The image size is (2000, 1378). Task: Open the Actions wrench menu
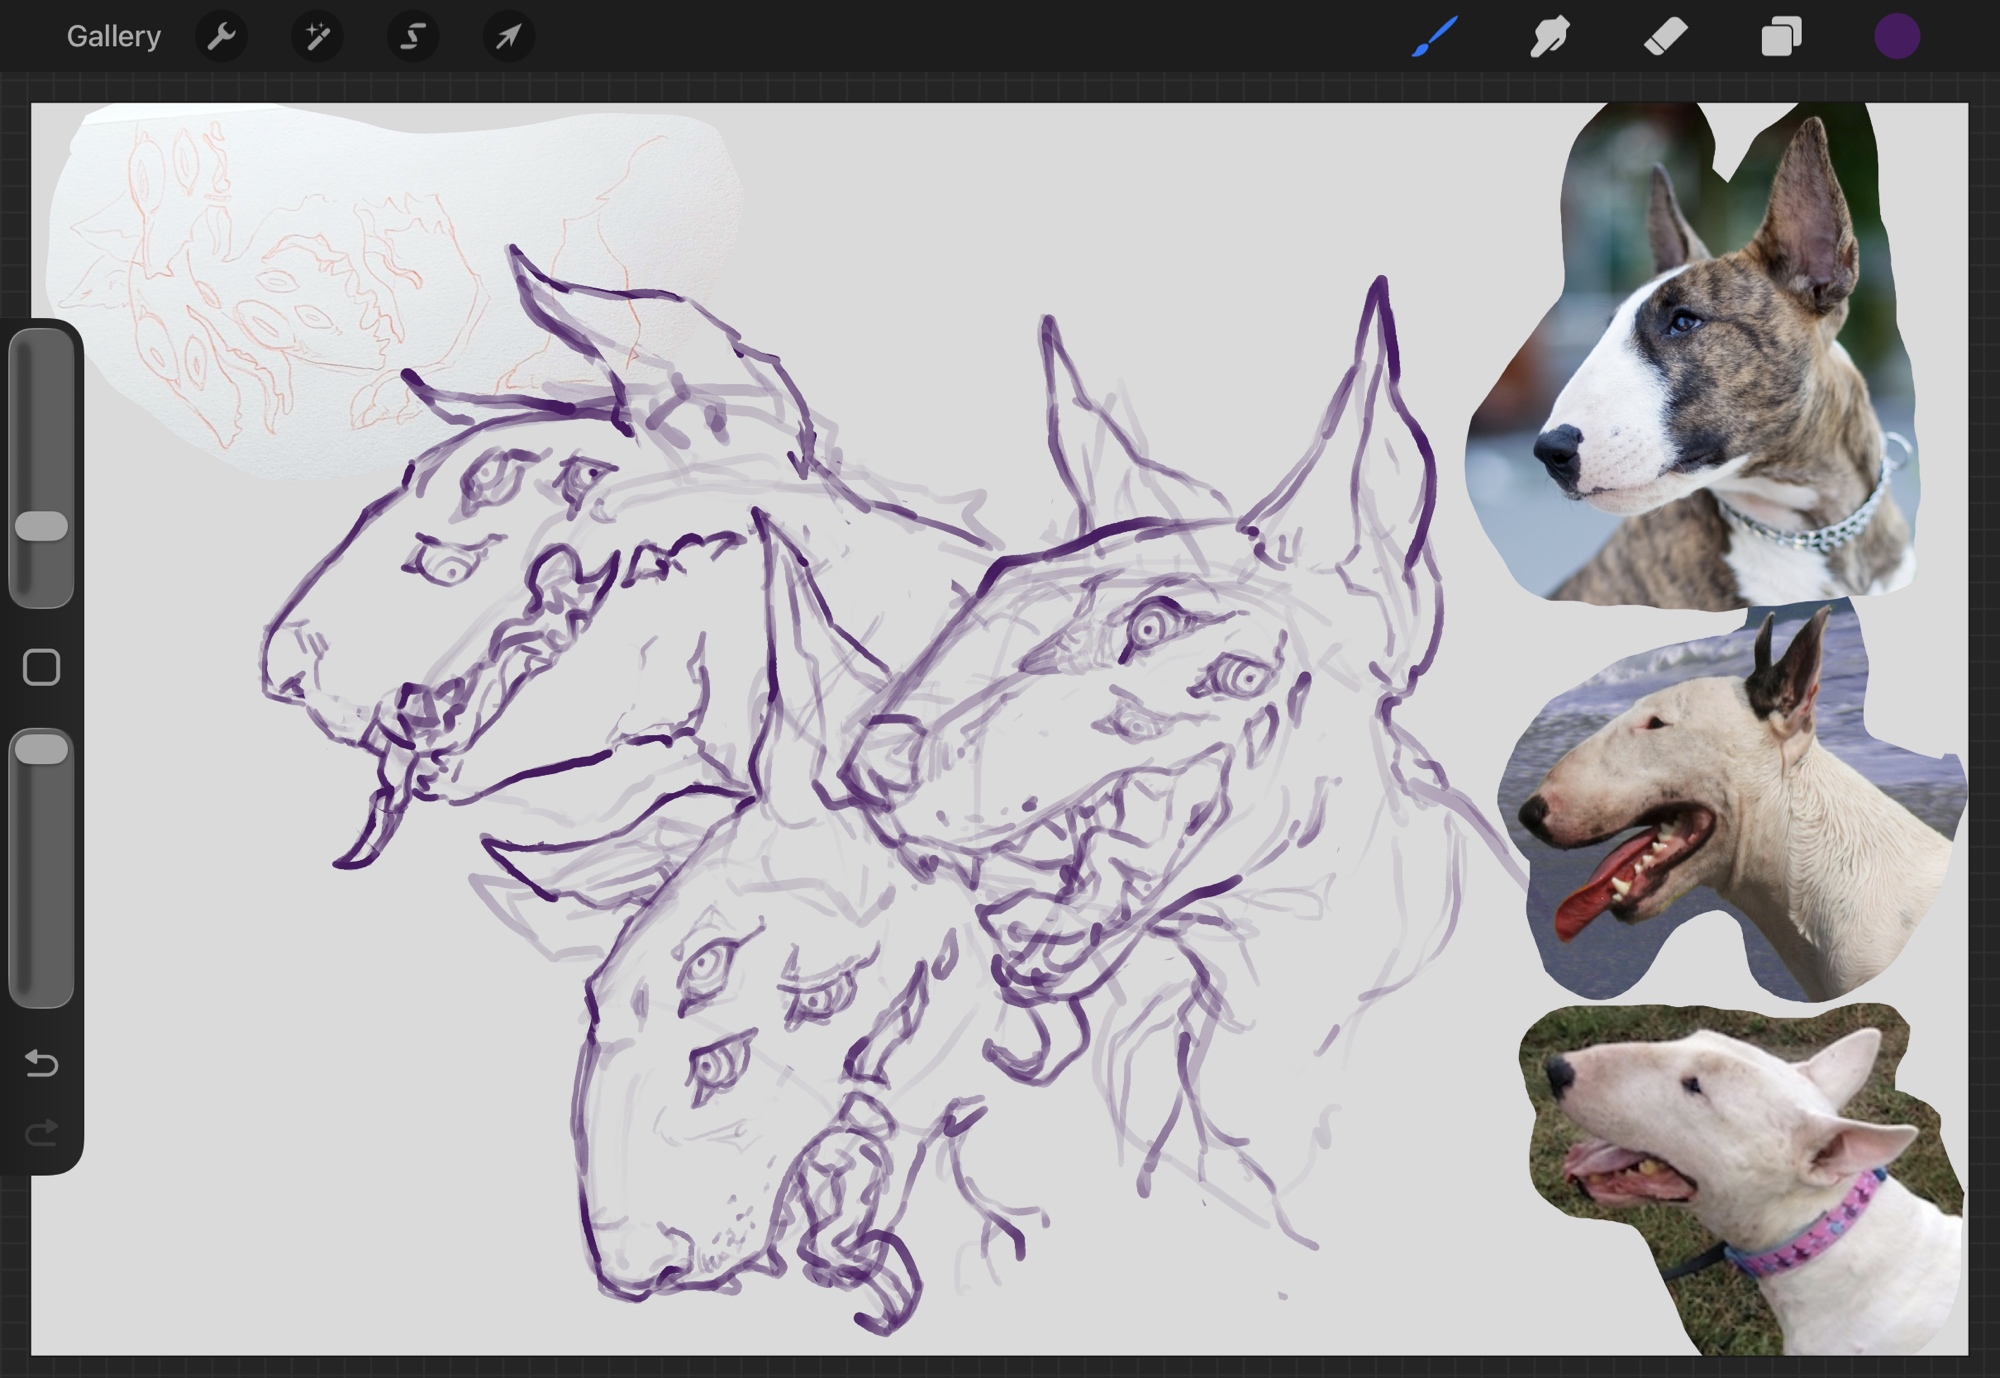coord(221,38)
